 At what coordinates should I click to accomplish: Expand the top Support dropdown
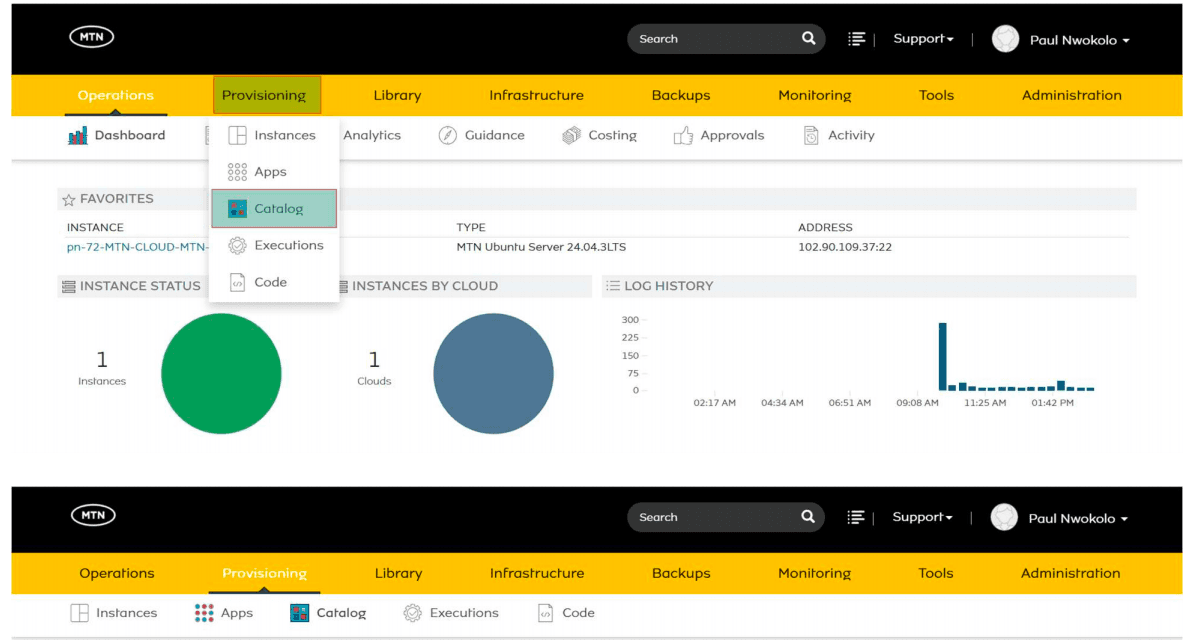(923, 39)
